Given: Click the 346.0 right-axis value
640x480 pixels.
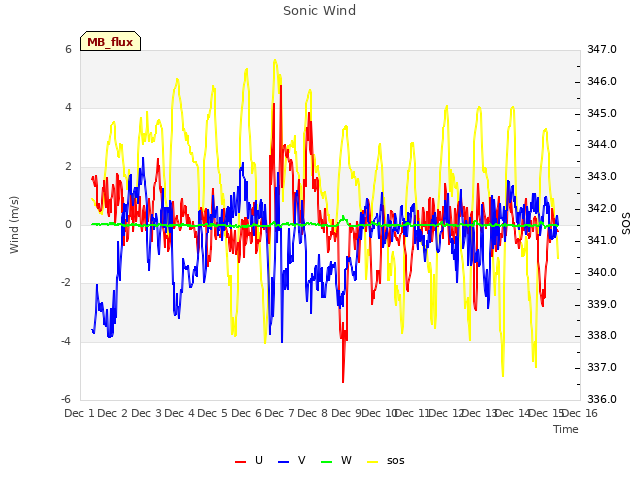Looking at the screenshot, I should [602, 81].
